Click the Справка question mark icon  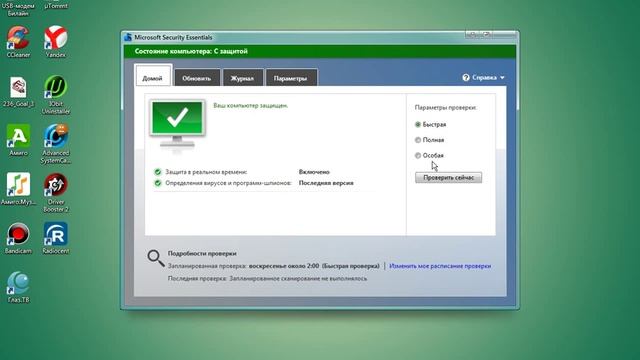pos(466,77)
